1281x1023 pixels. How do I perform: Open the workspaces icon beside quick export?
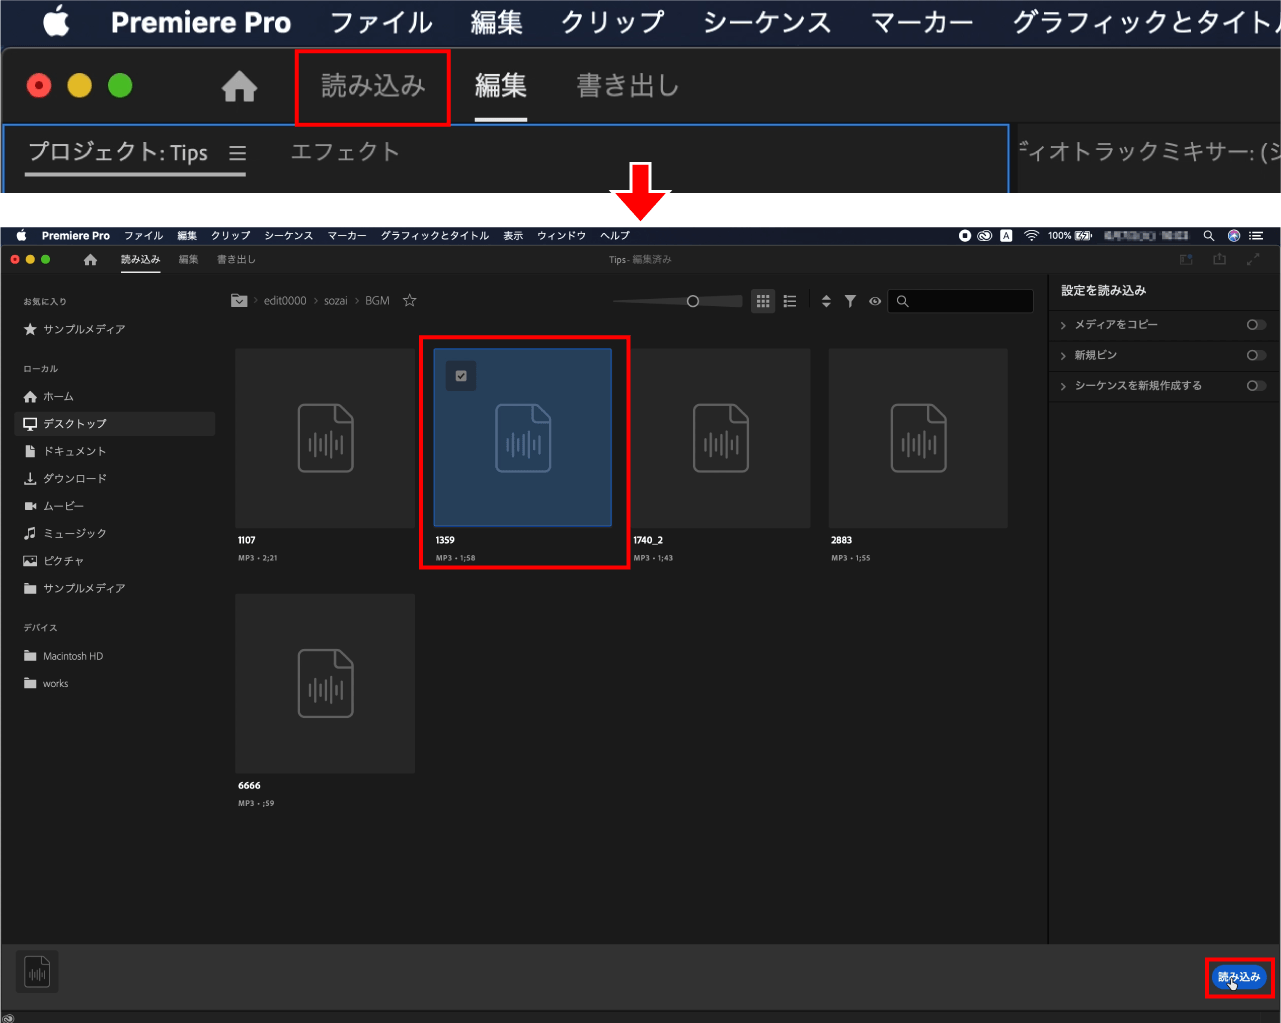1186,260
